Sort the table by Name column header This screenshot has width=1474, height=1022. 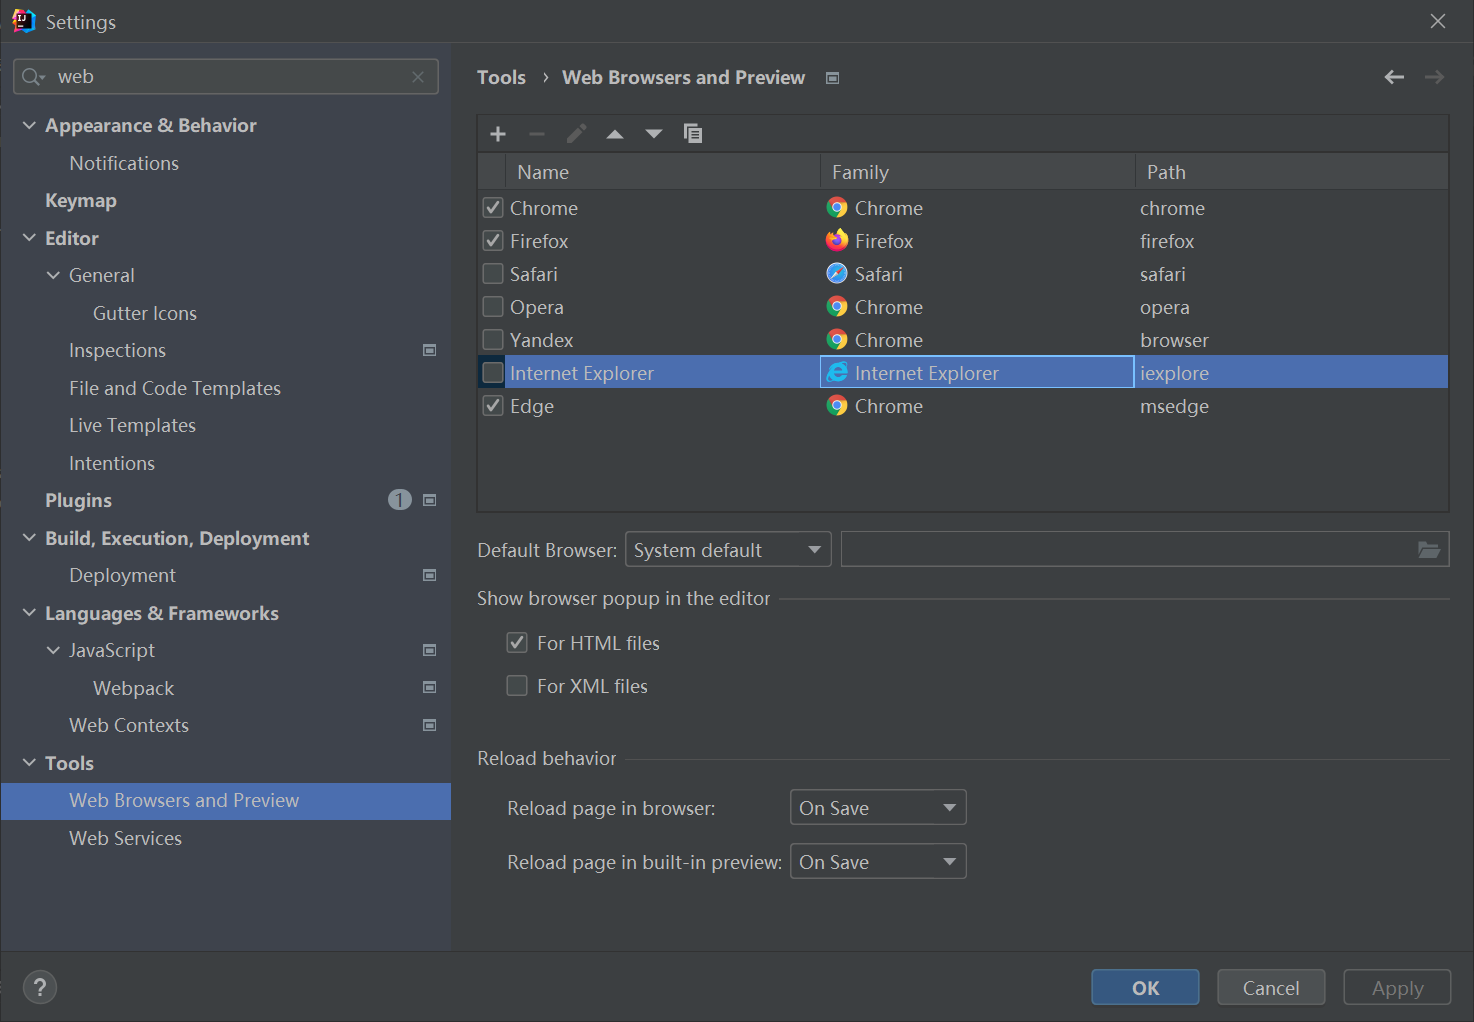click(x=663, y=172)
